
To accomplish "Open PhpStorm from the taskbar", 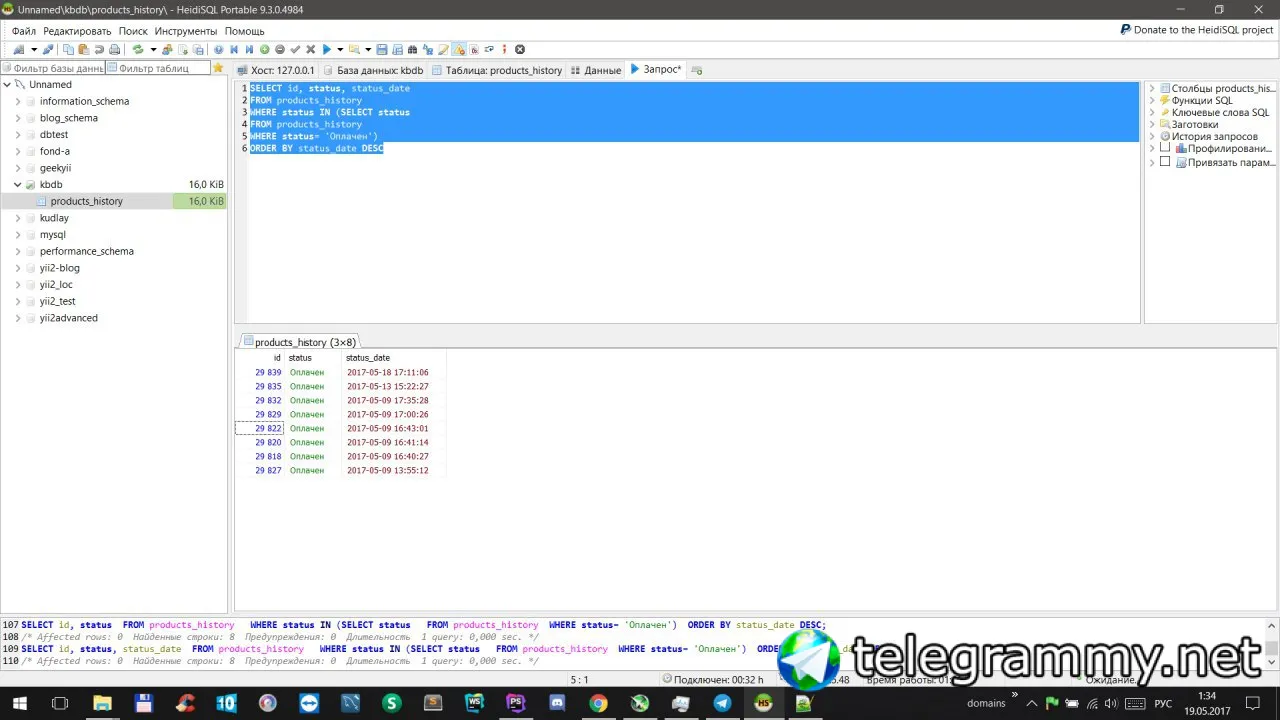I will 516,703.
